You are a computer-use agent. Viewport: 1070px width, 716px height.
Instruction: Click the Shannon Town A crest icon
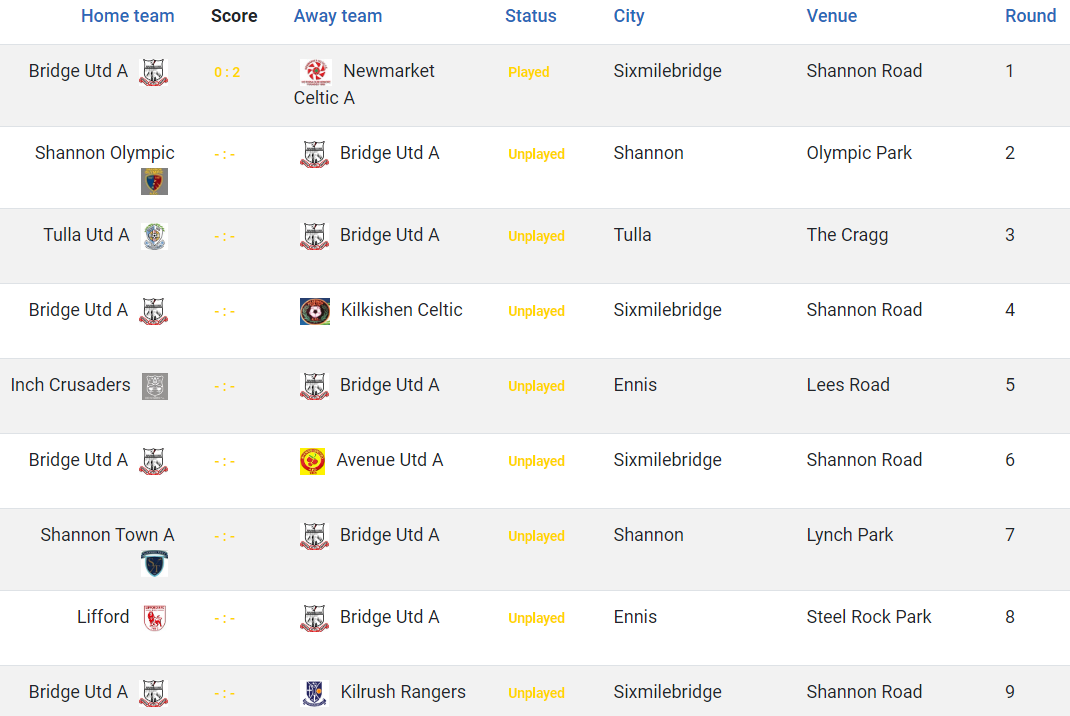pos(154,564)
